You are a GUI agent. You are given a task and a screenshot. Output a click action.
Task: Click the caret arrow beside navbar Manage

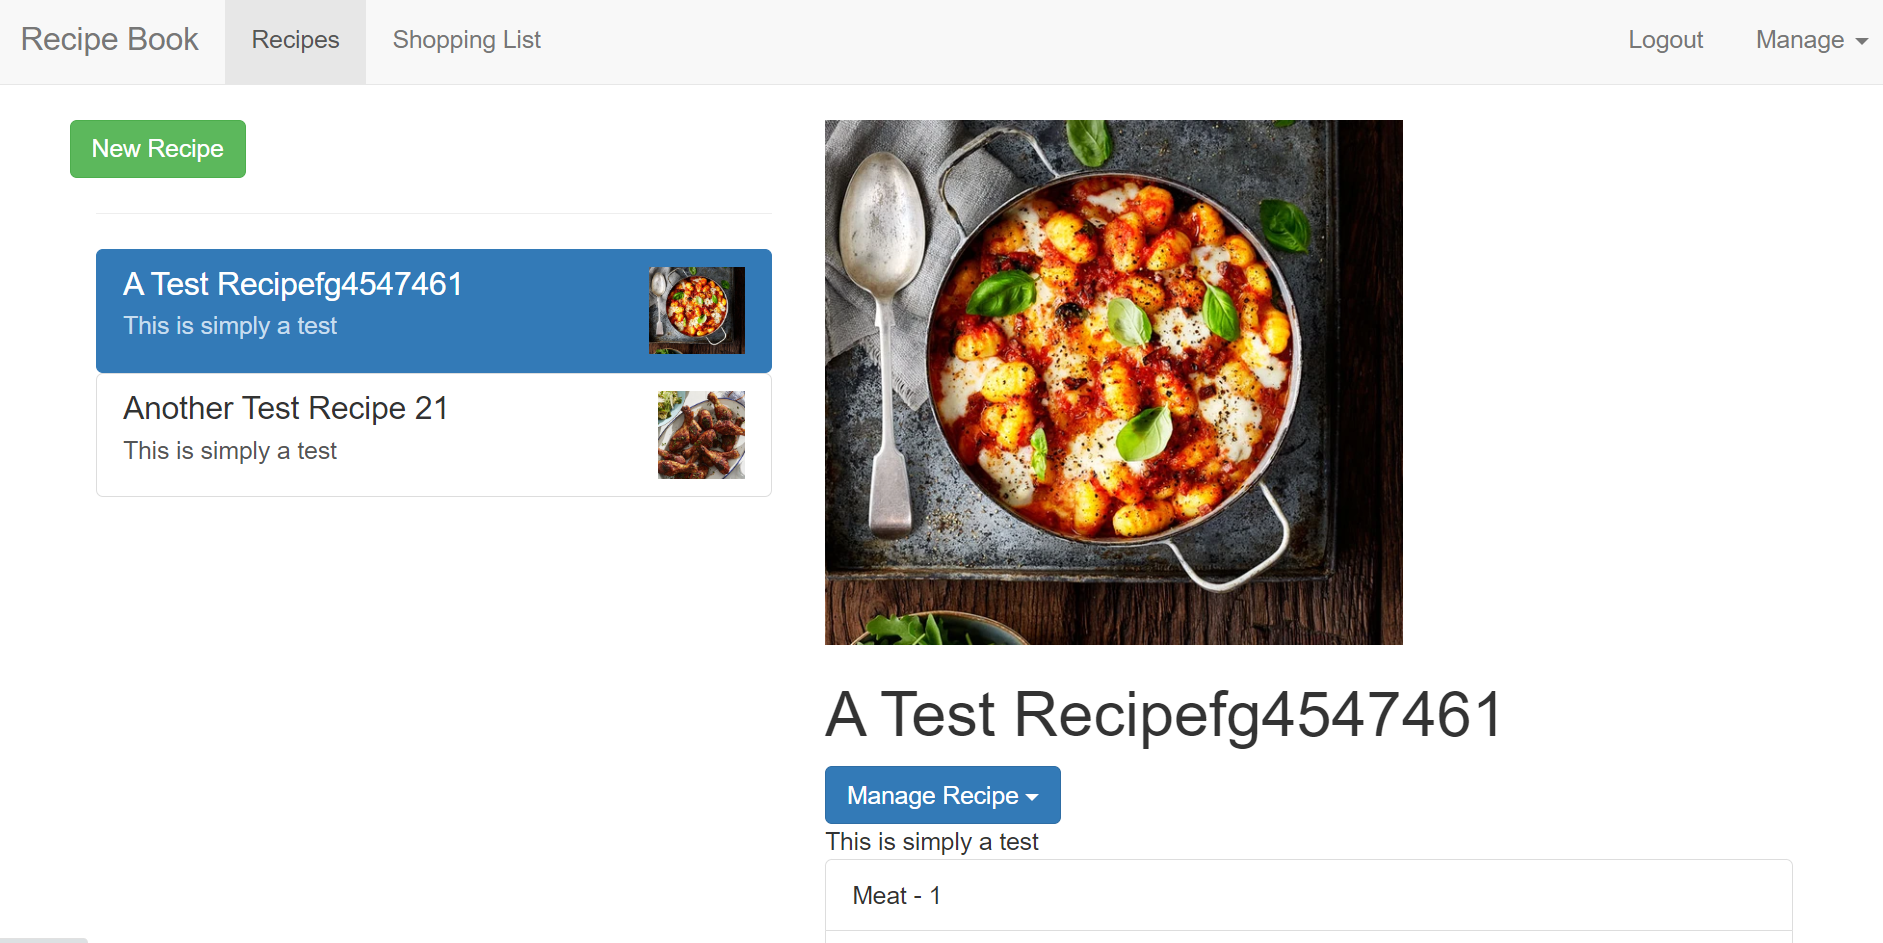point(1862,41)
